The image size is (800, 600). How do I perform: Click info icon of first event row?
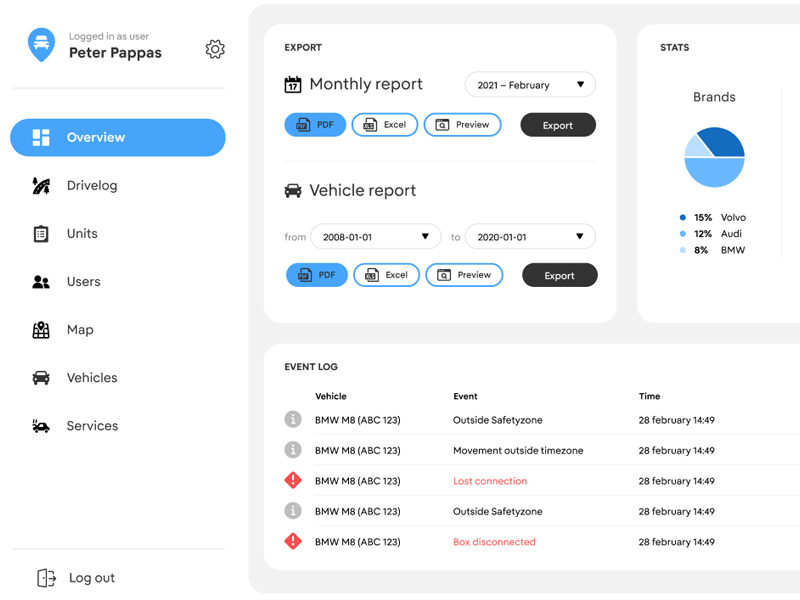(x=293, y=420)
